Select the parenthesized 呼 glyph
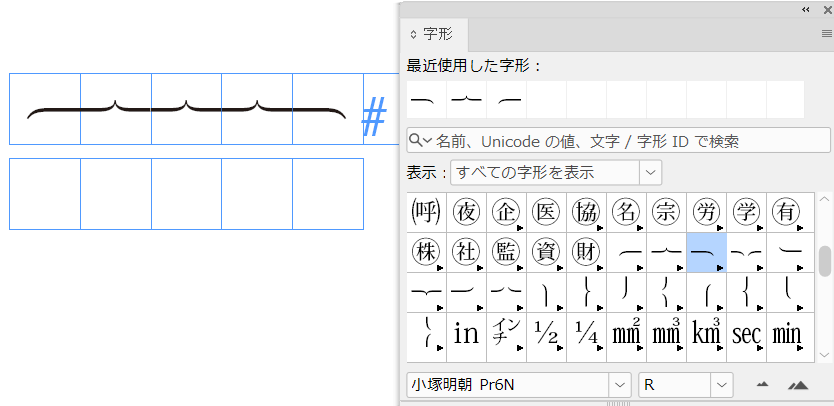 coord(427,212)
